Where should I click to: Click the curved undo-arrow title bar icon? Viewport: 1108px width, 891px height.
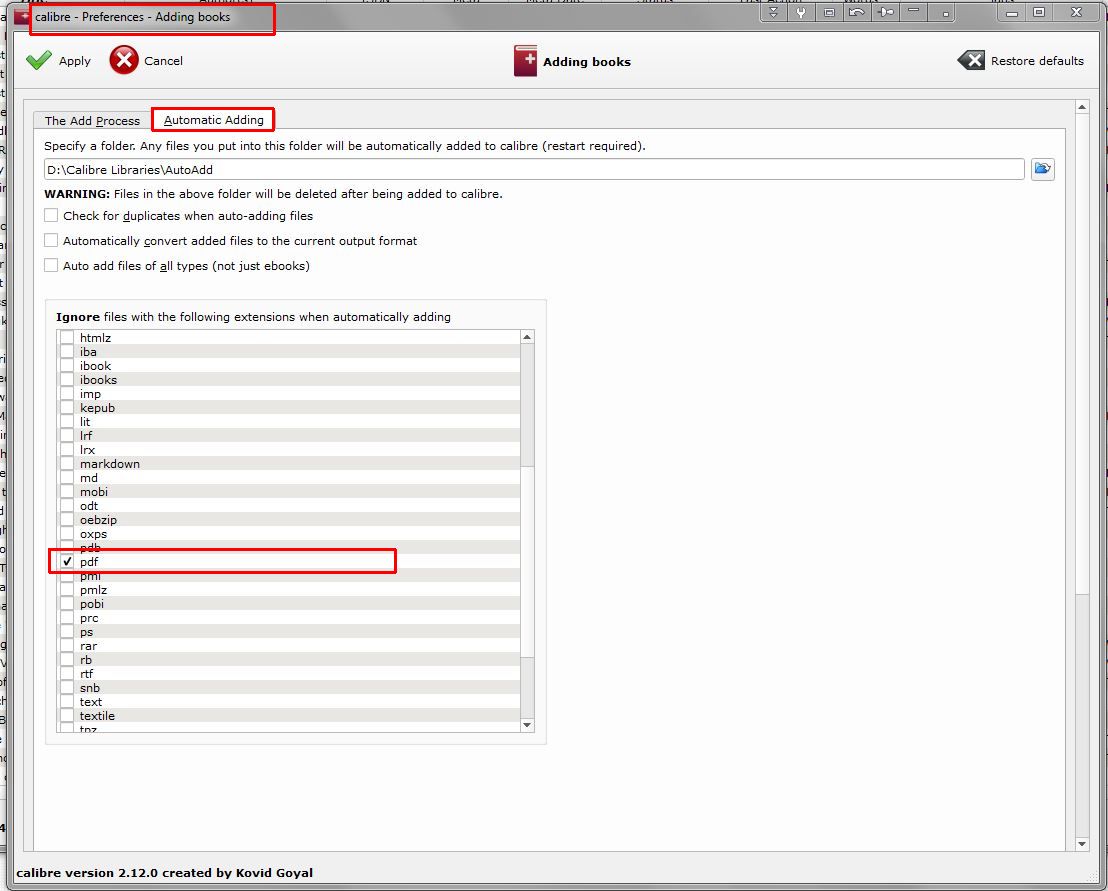tap(857, 12)
